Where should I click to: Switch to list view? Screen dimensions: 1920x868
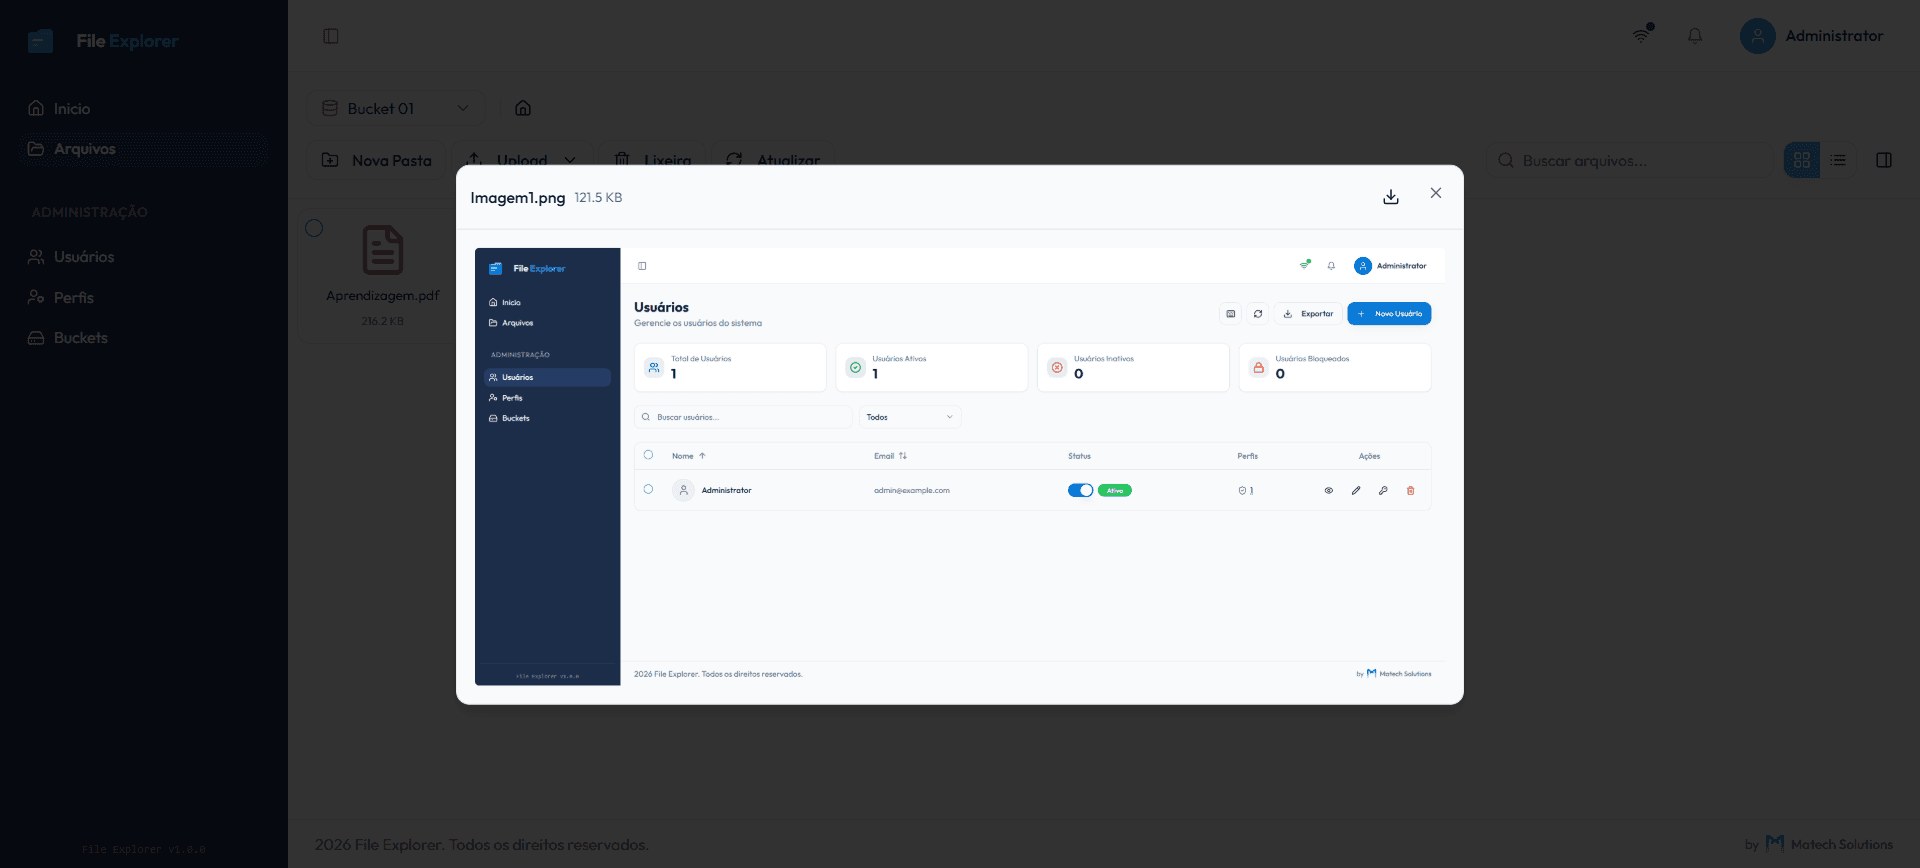[1838, 160]
